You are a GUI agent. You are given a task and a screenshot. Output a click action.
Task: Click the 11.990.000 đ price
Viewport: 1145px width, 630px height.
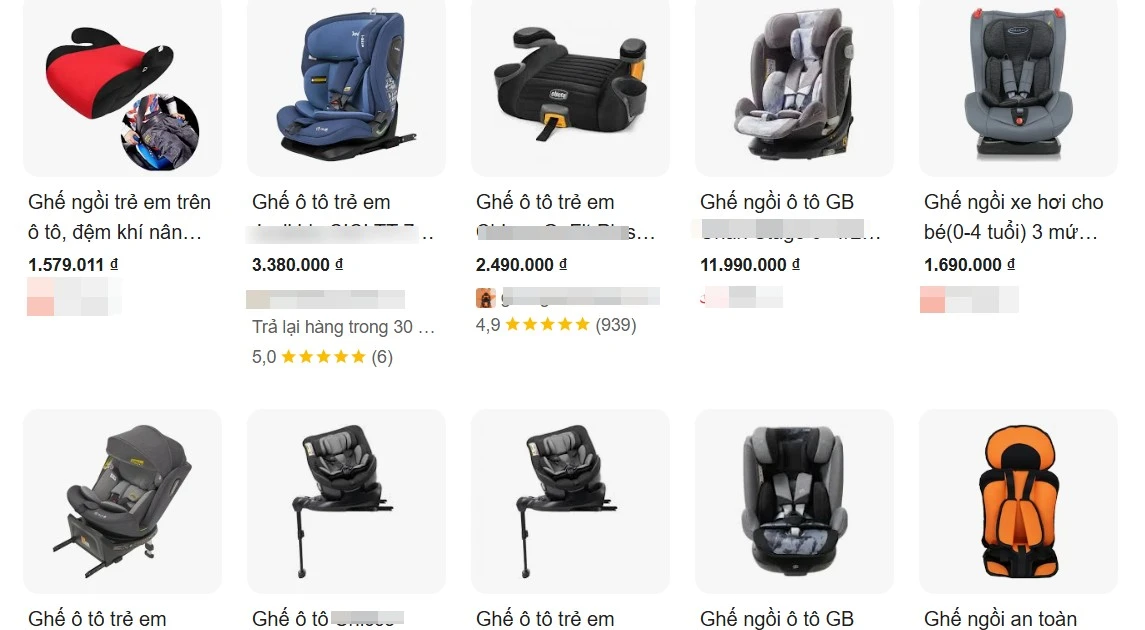[750, 265]
